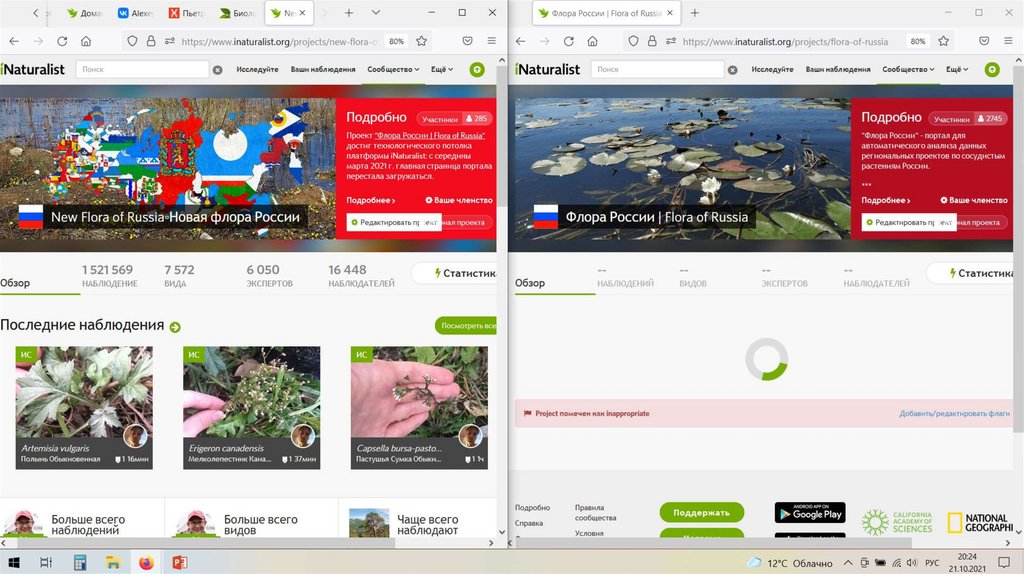Open Pocket save icon in right browser window
Screen dimensions: 1024x574
[984, 41]
